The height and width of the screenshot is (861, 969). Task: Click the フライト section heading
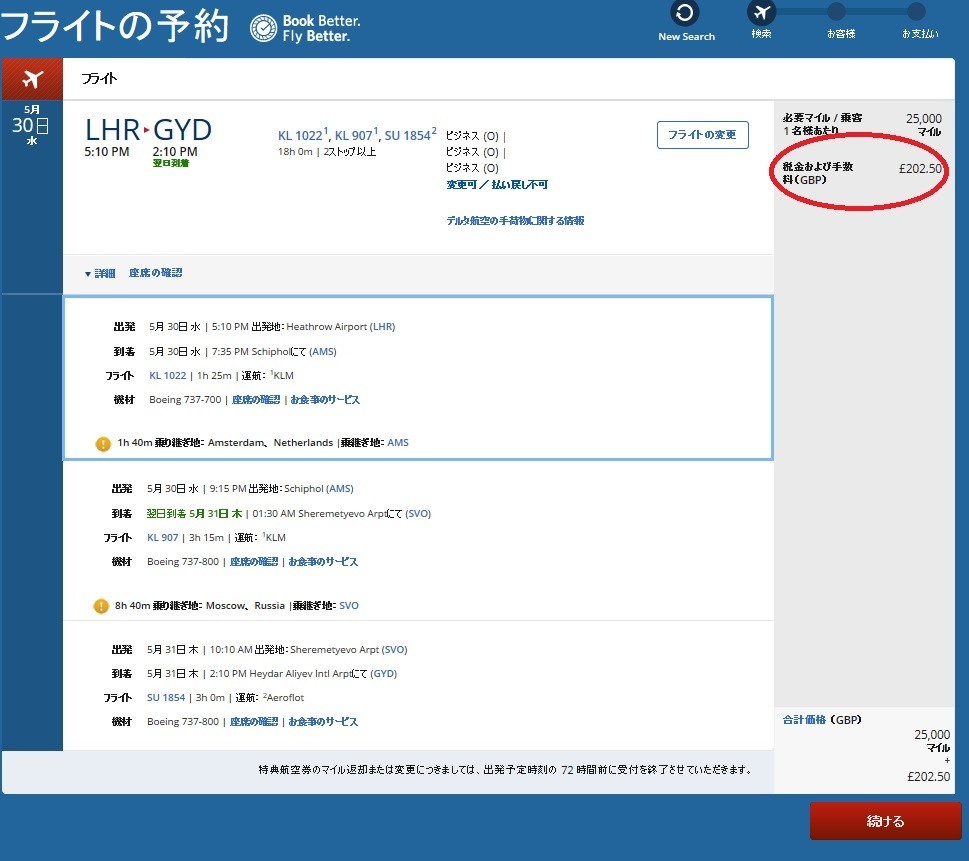coord(99,78)
